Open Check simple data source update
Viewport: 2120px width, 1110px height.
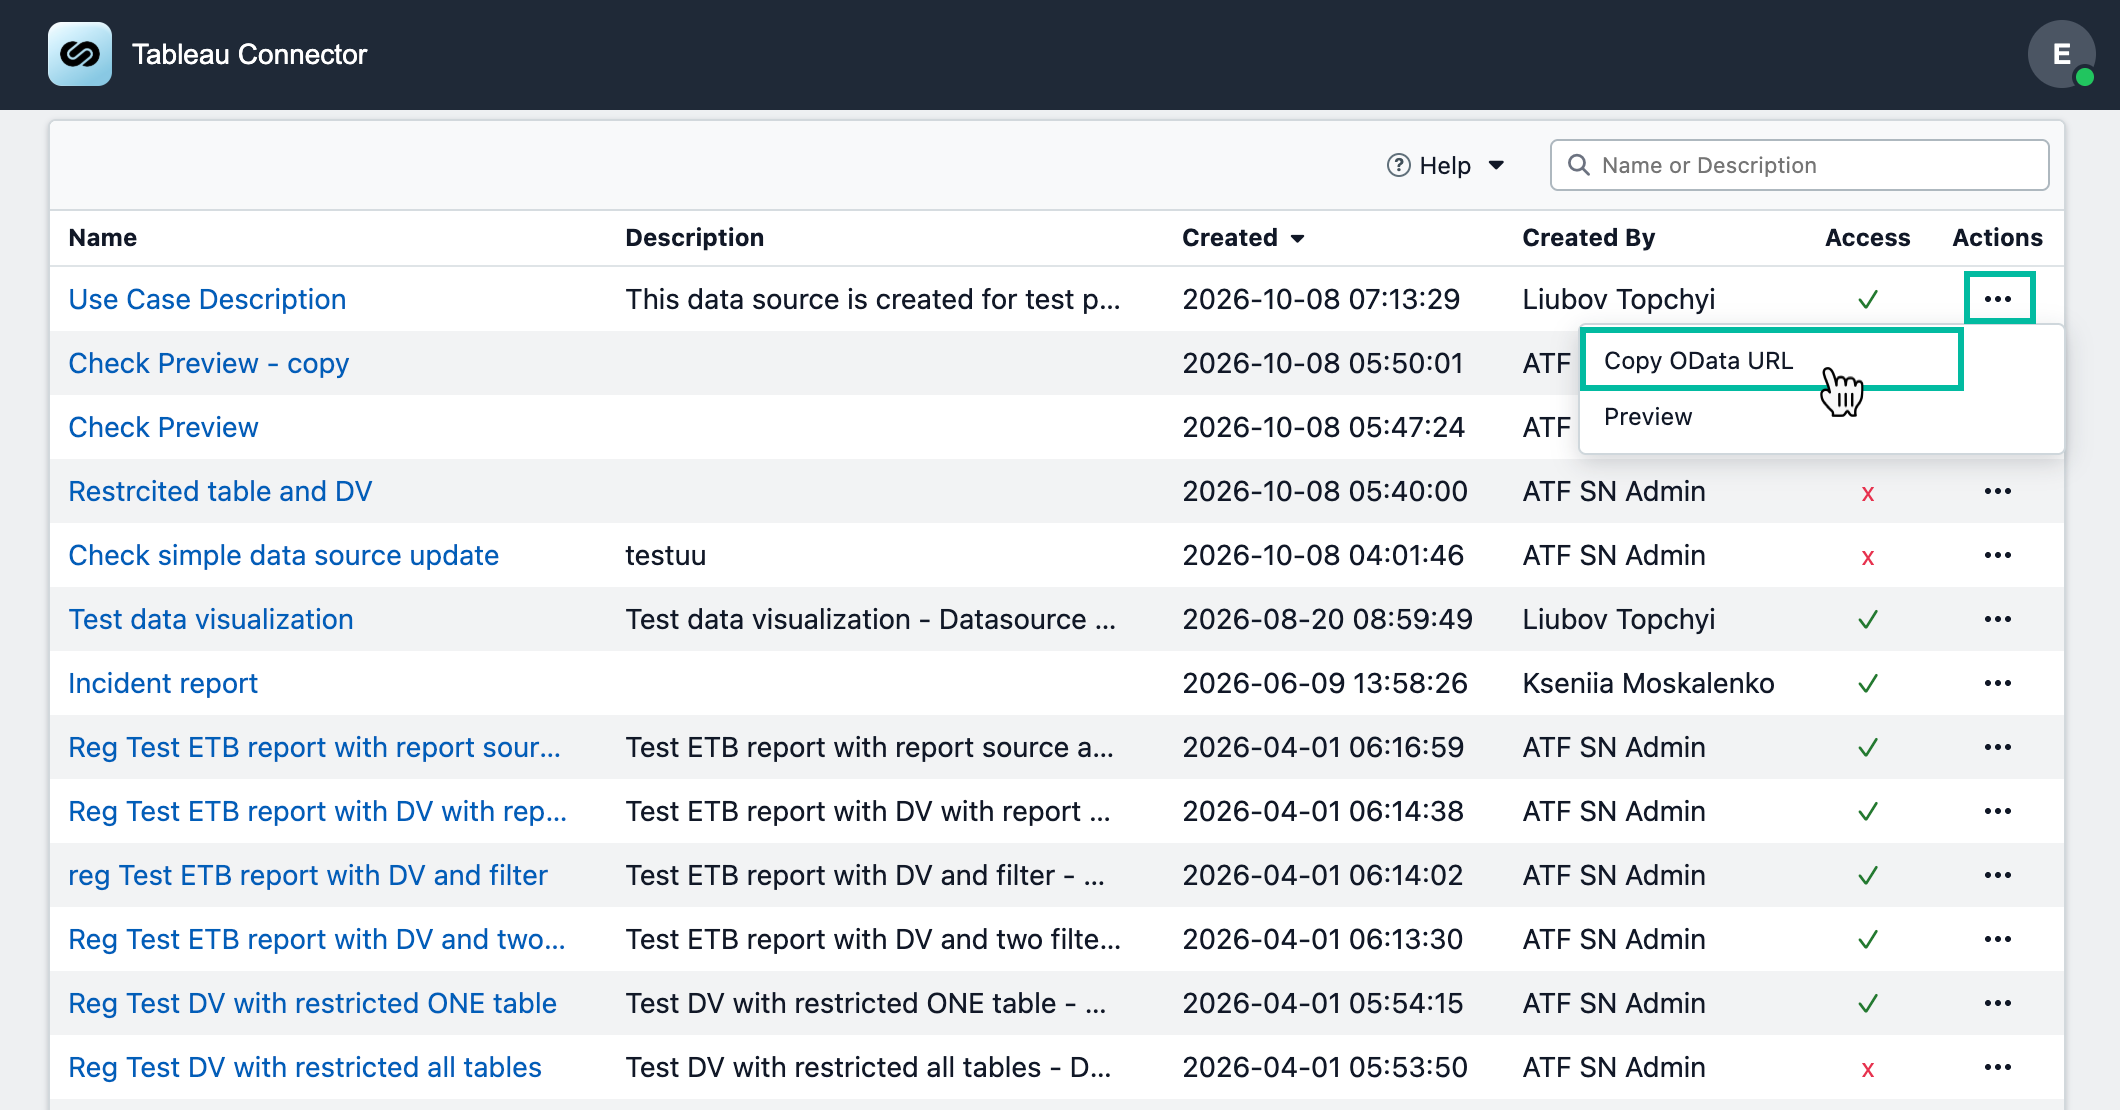[x=283, y=555]
